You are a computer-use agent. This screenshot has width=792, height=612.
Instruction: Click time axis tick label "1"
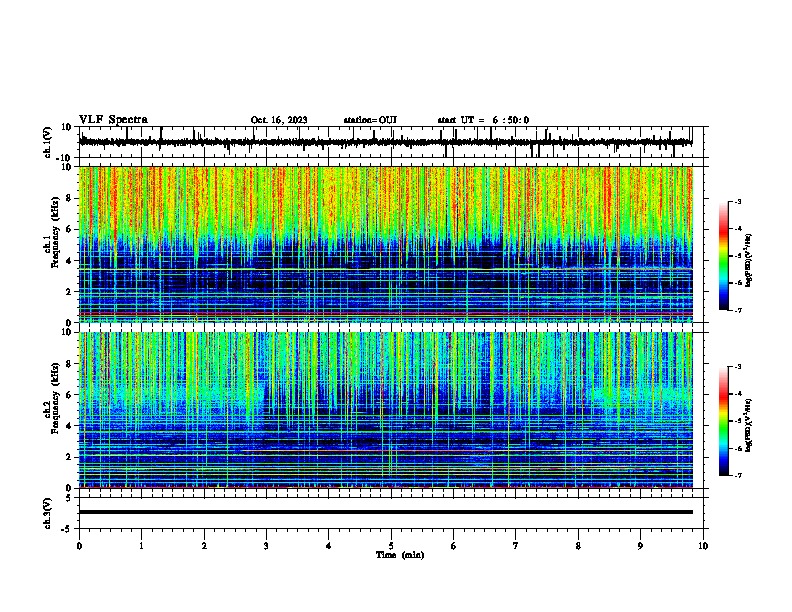pos(141,546)
